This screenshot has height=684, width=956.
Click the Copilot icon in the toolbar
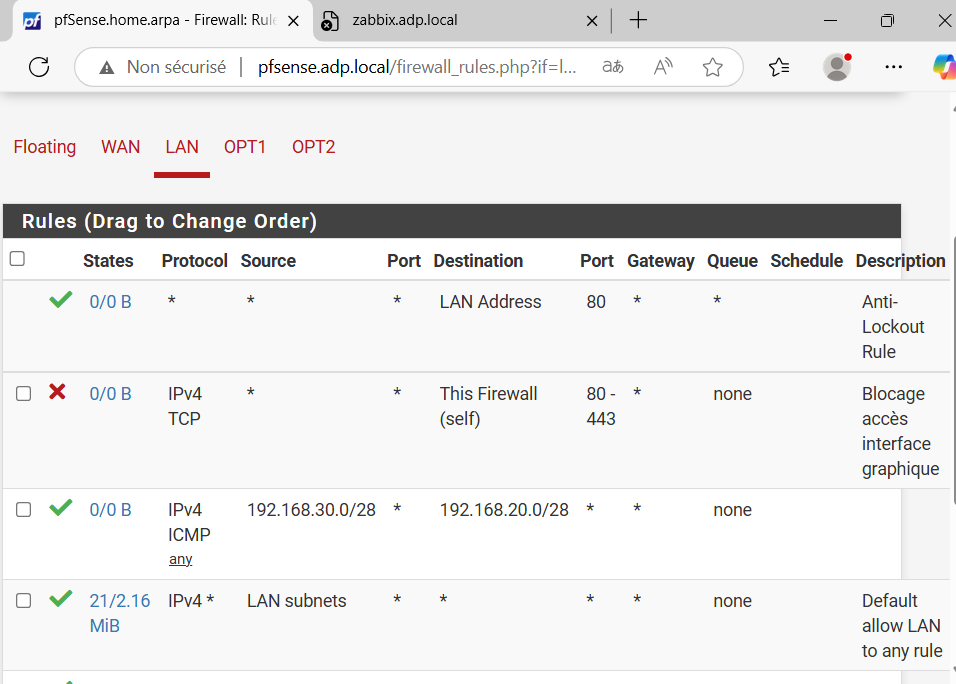tap(943, 67)
